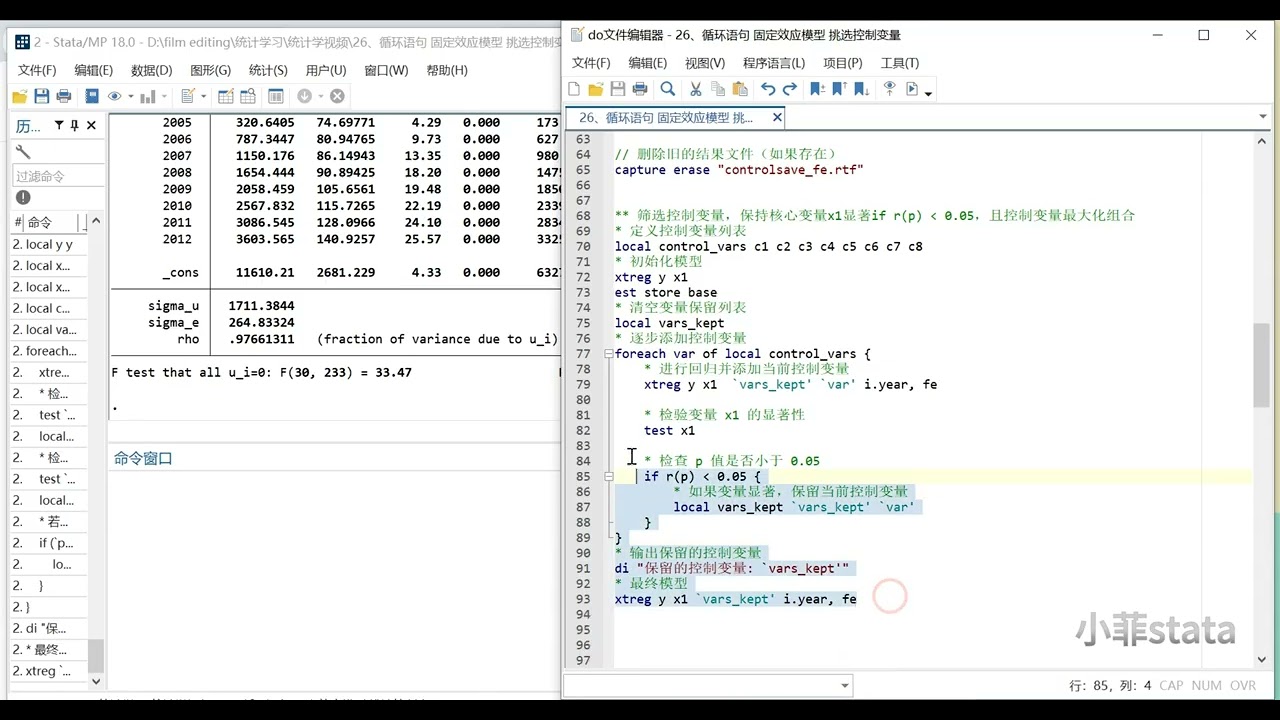Open 视图(V) menu in do-file editor

pos(705,63)
